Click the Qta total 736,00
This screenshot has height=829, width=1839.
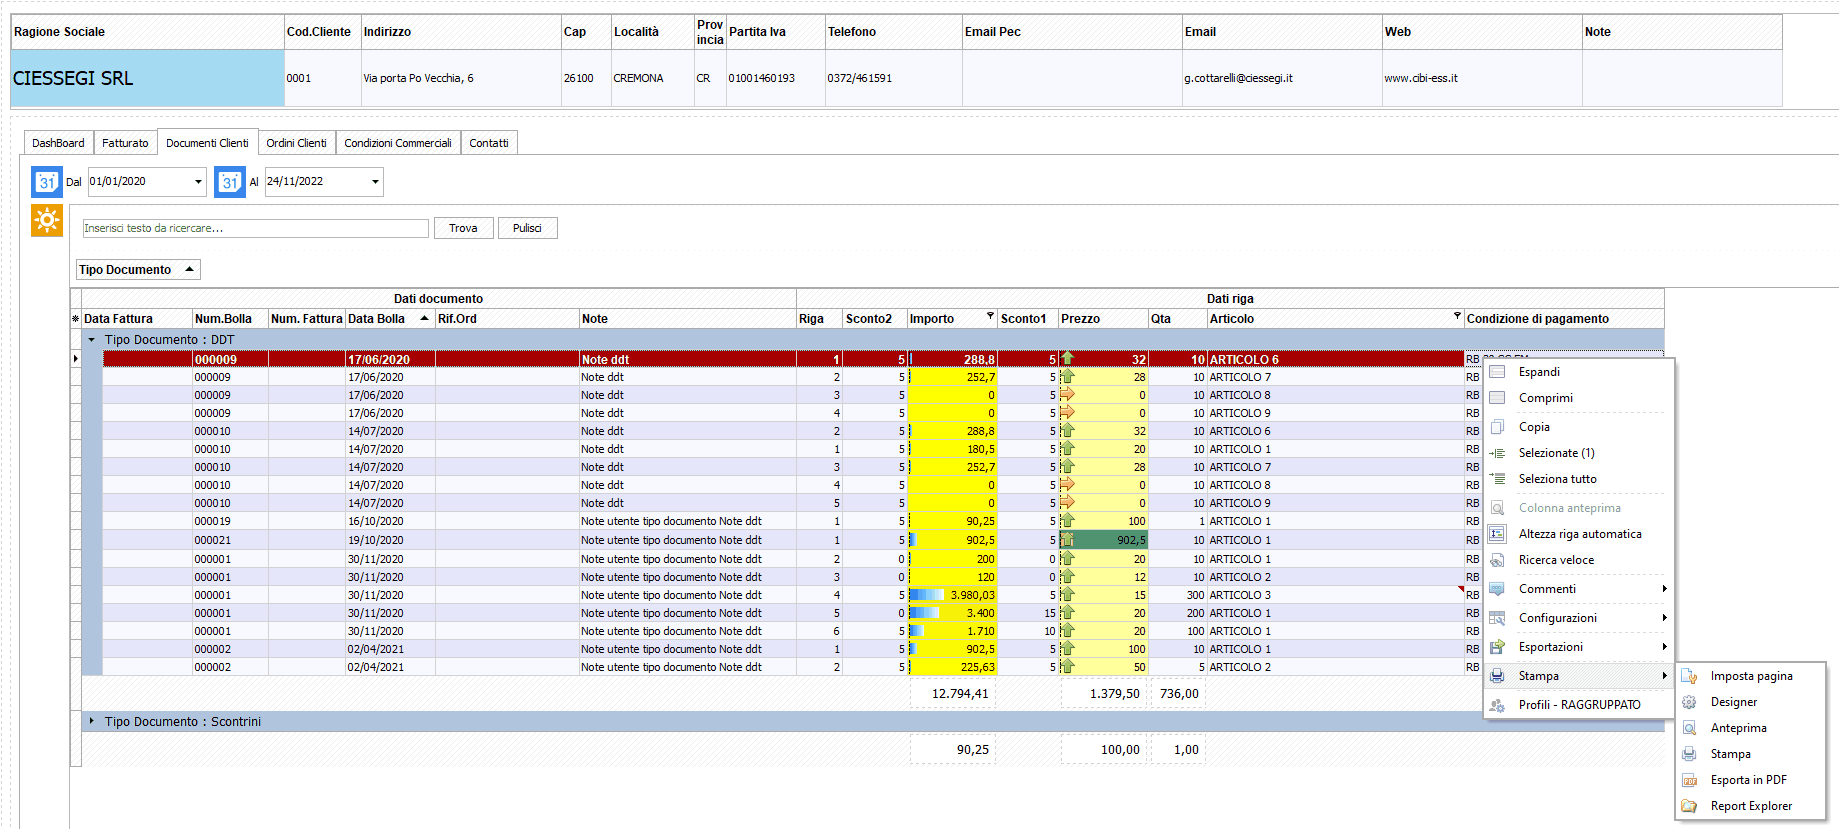pos(1178,693)
